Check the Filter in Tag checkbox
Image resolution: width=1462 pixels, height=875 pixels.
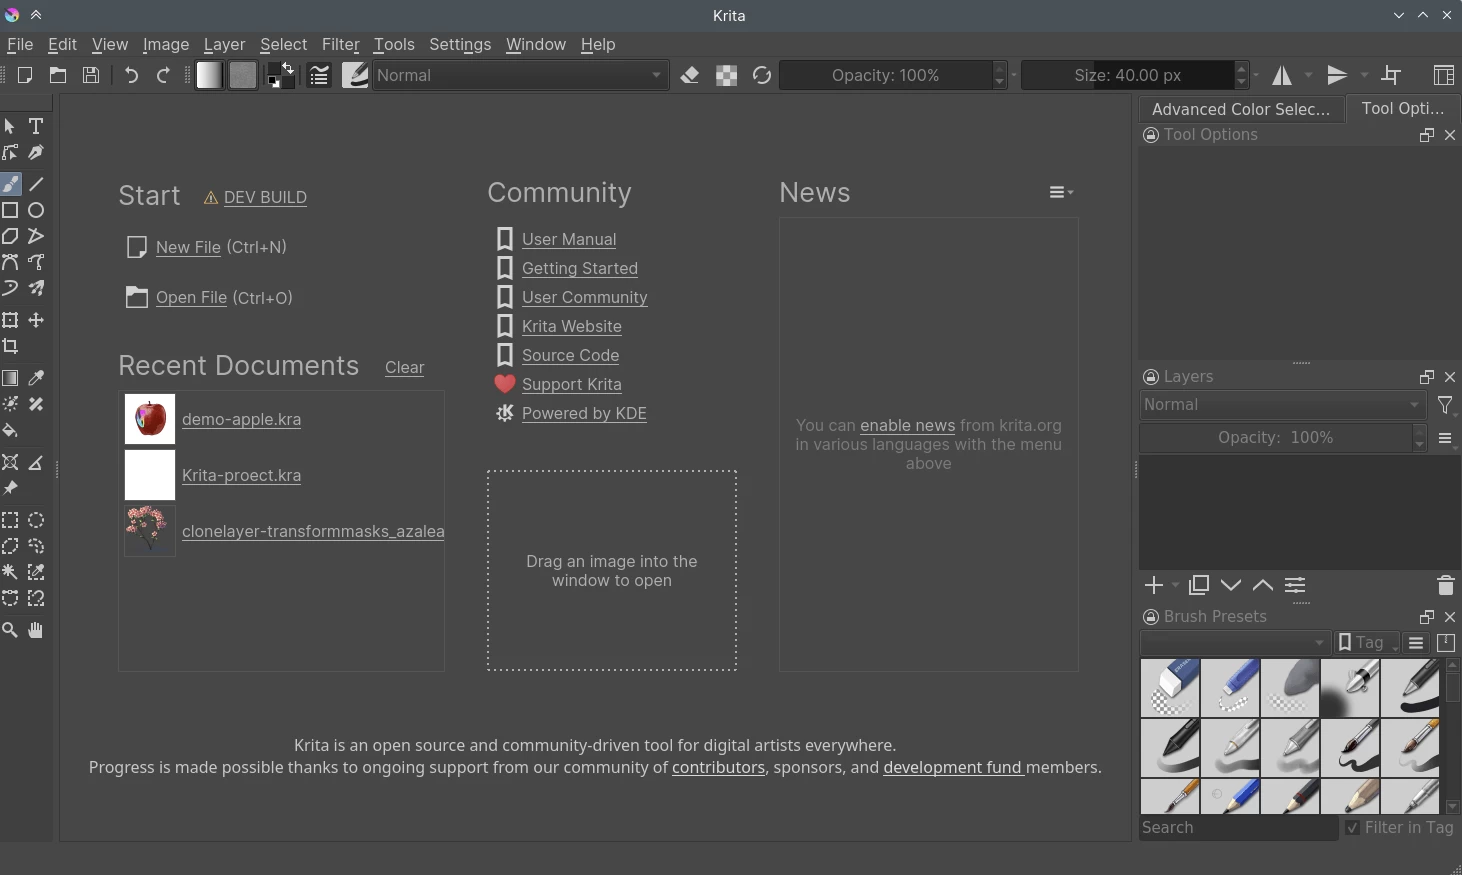(x=1352, y=828)
